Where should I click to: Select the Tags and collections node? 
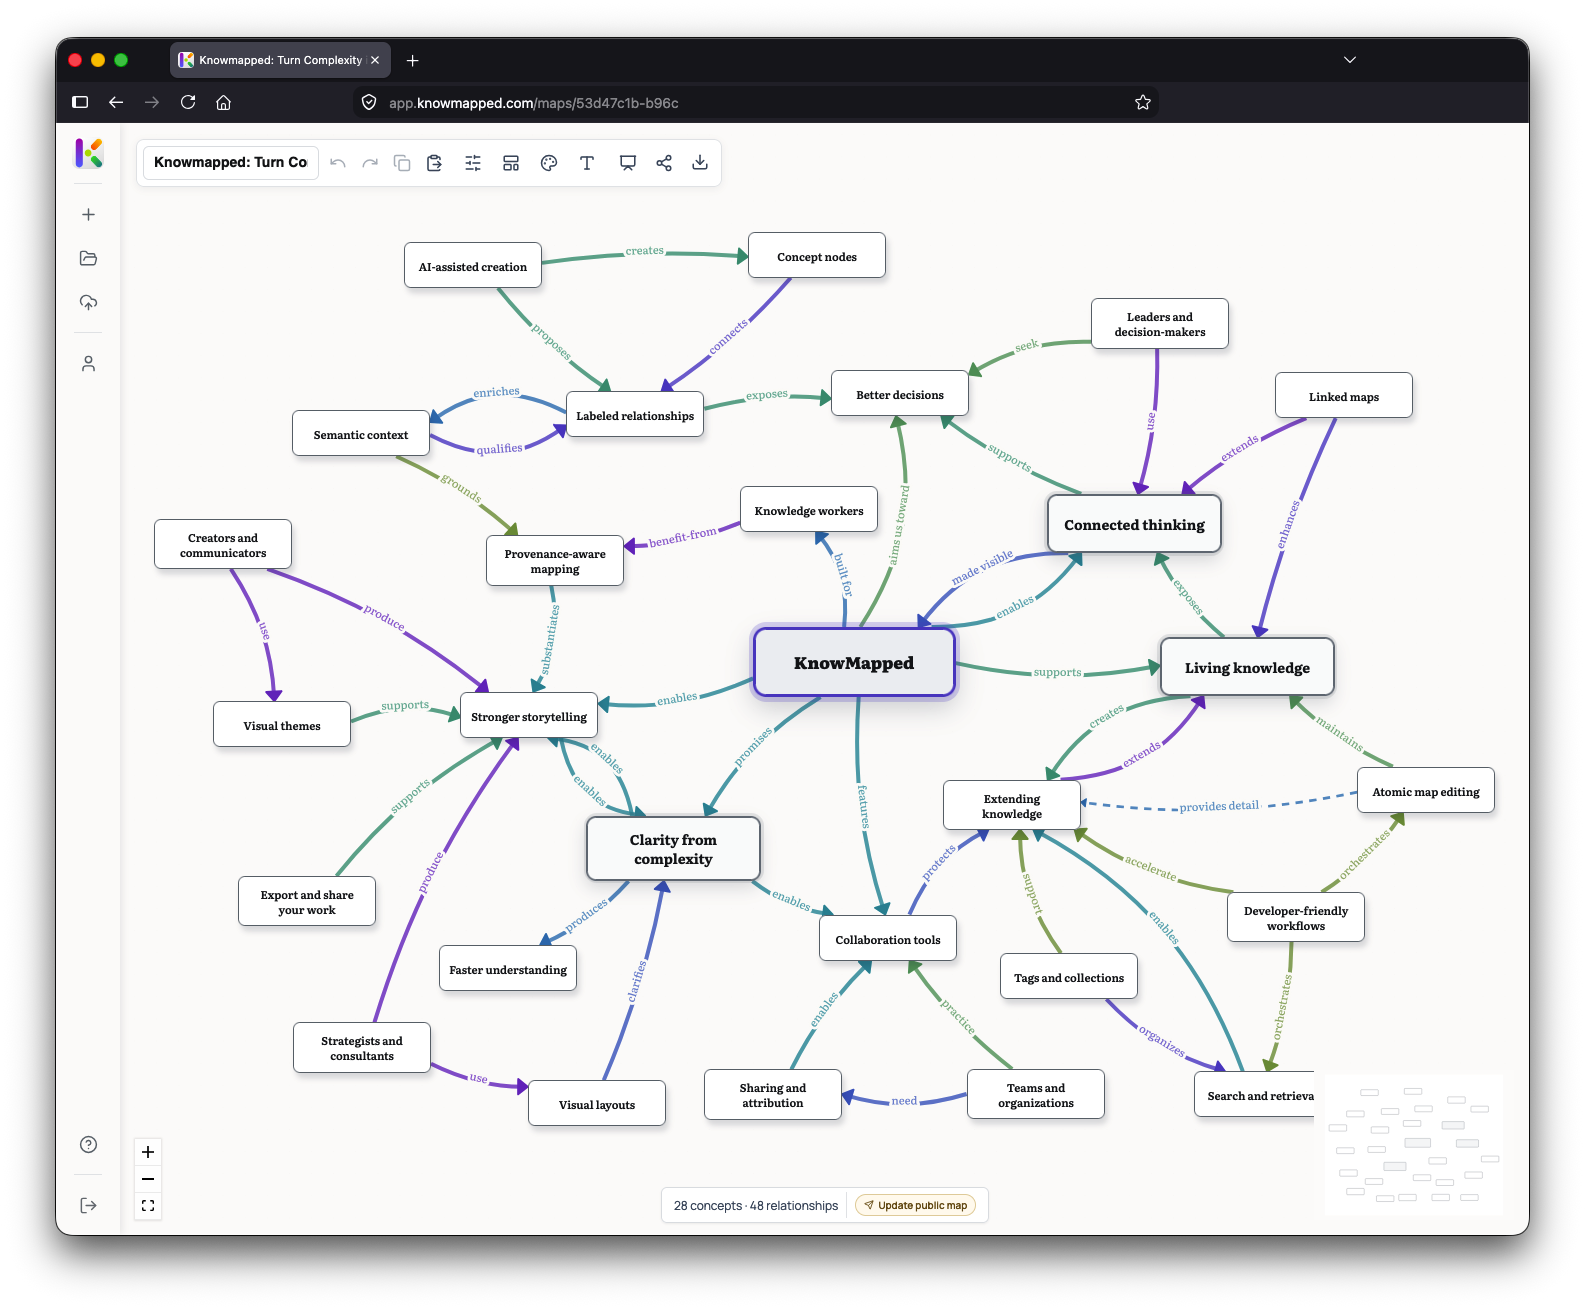(1069, 978)
